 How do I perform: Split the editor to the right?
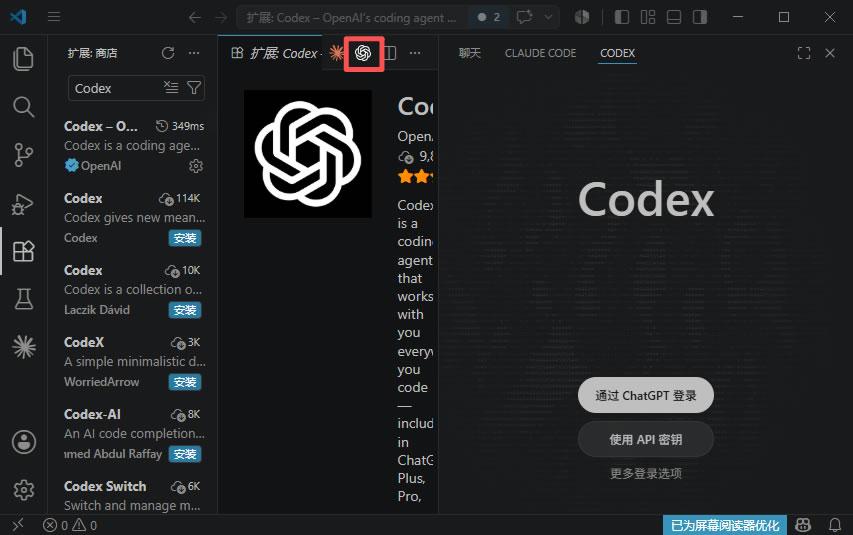pos(390,53)
